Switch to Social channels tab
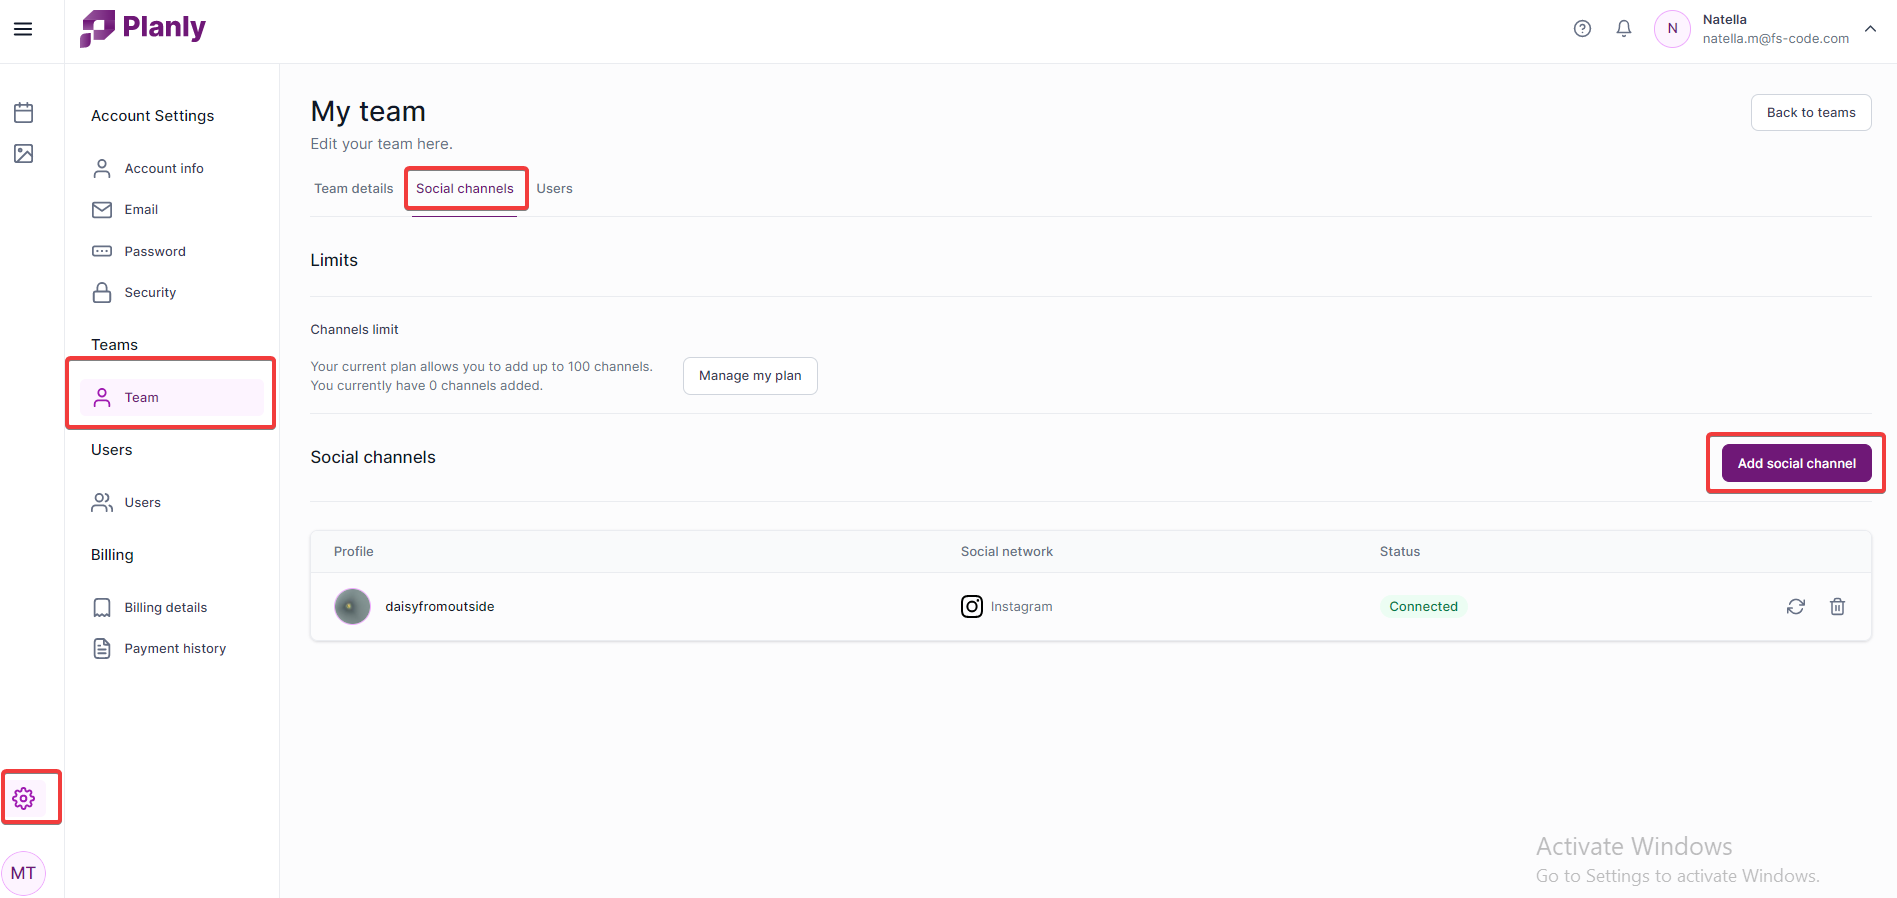The image size is (1897, 898). point(465,188)
